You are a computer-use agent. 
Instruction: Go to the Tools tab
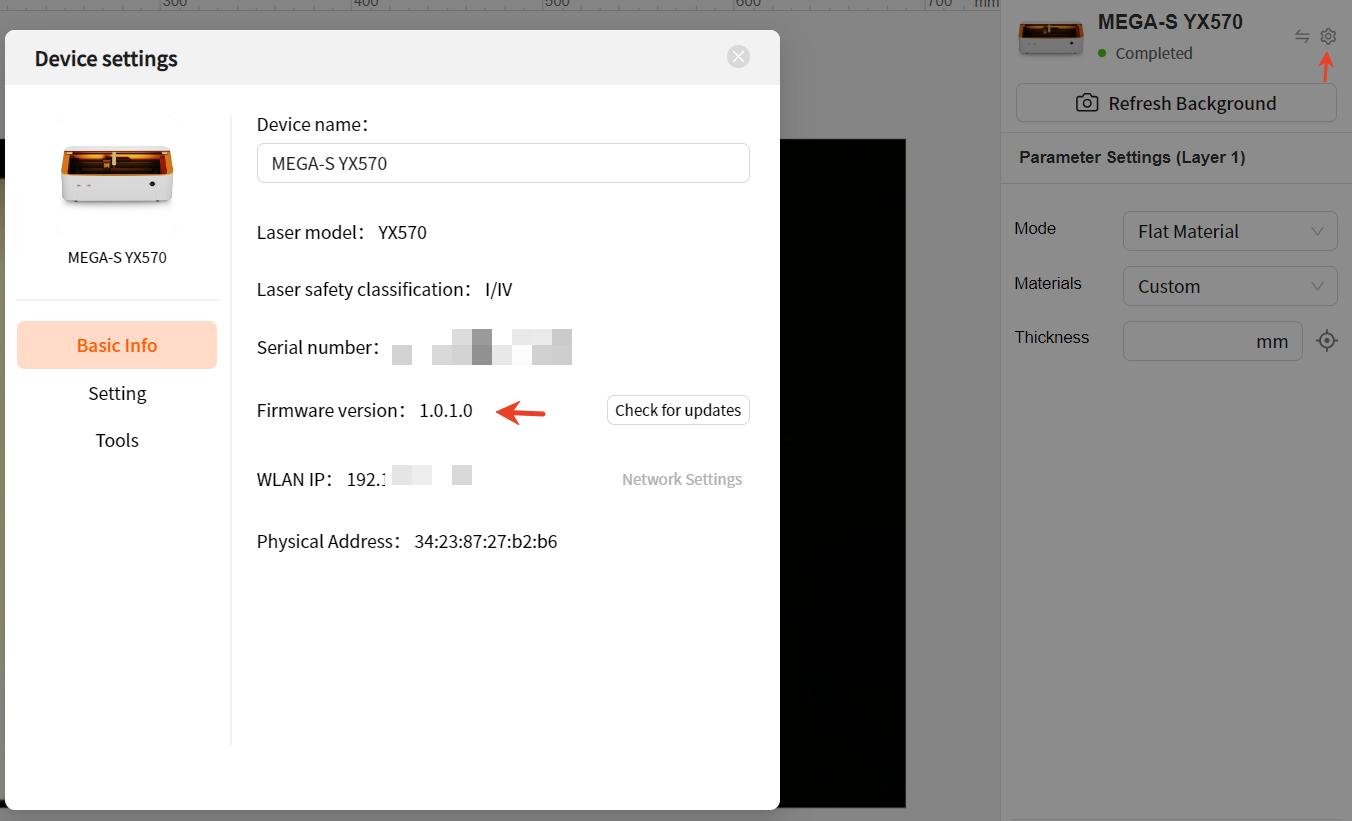click(117, 440)
